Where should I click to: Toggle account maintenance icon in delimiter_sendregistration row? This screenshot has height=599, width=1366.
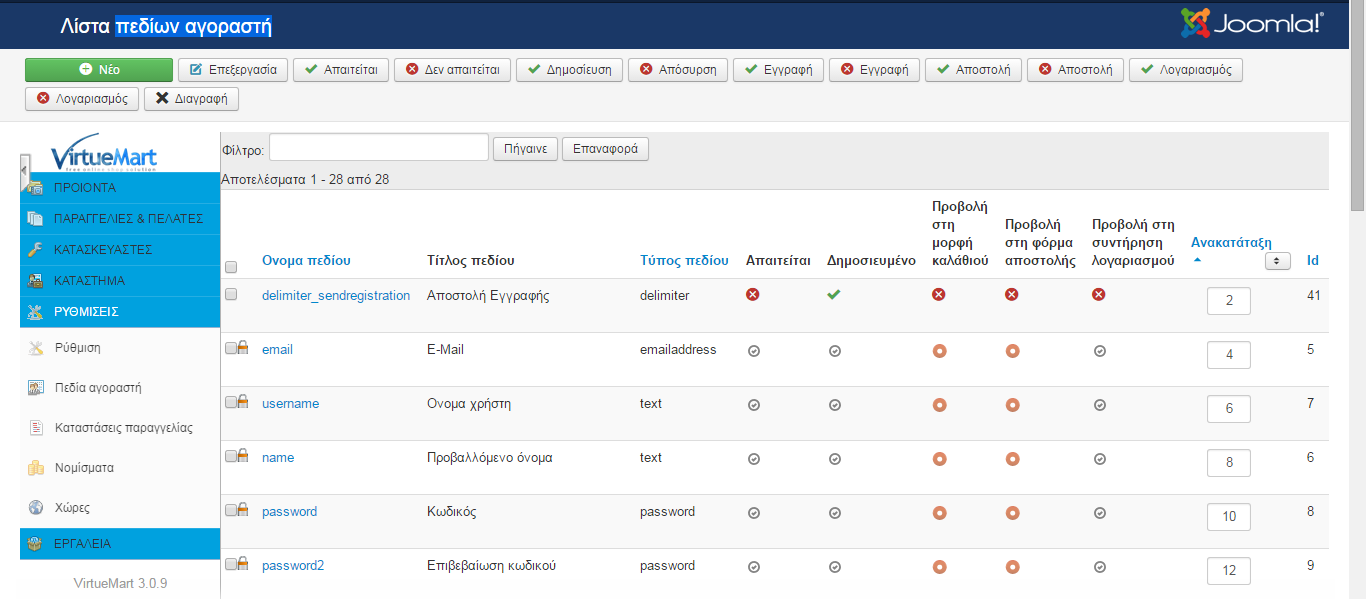(x=1099, y=295)
